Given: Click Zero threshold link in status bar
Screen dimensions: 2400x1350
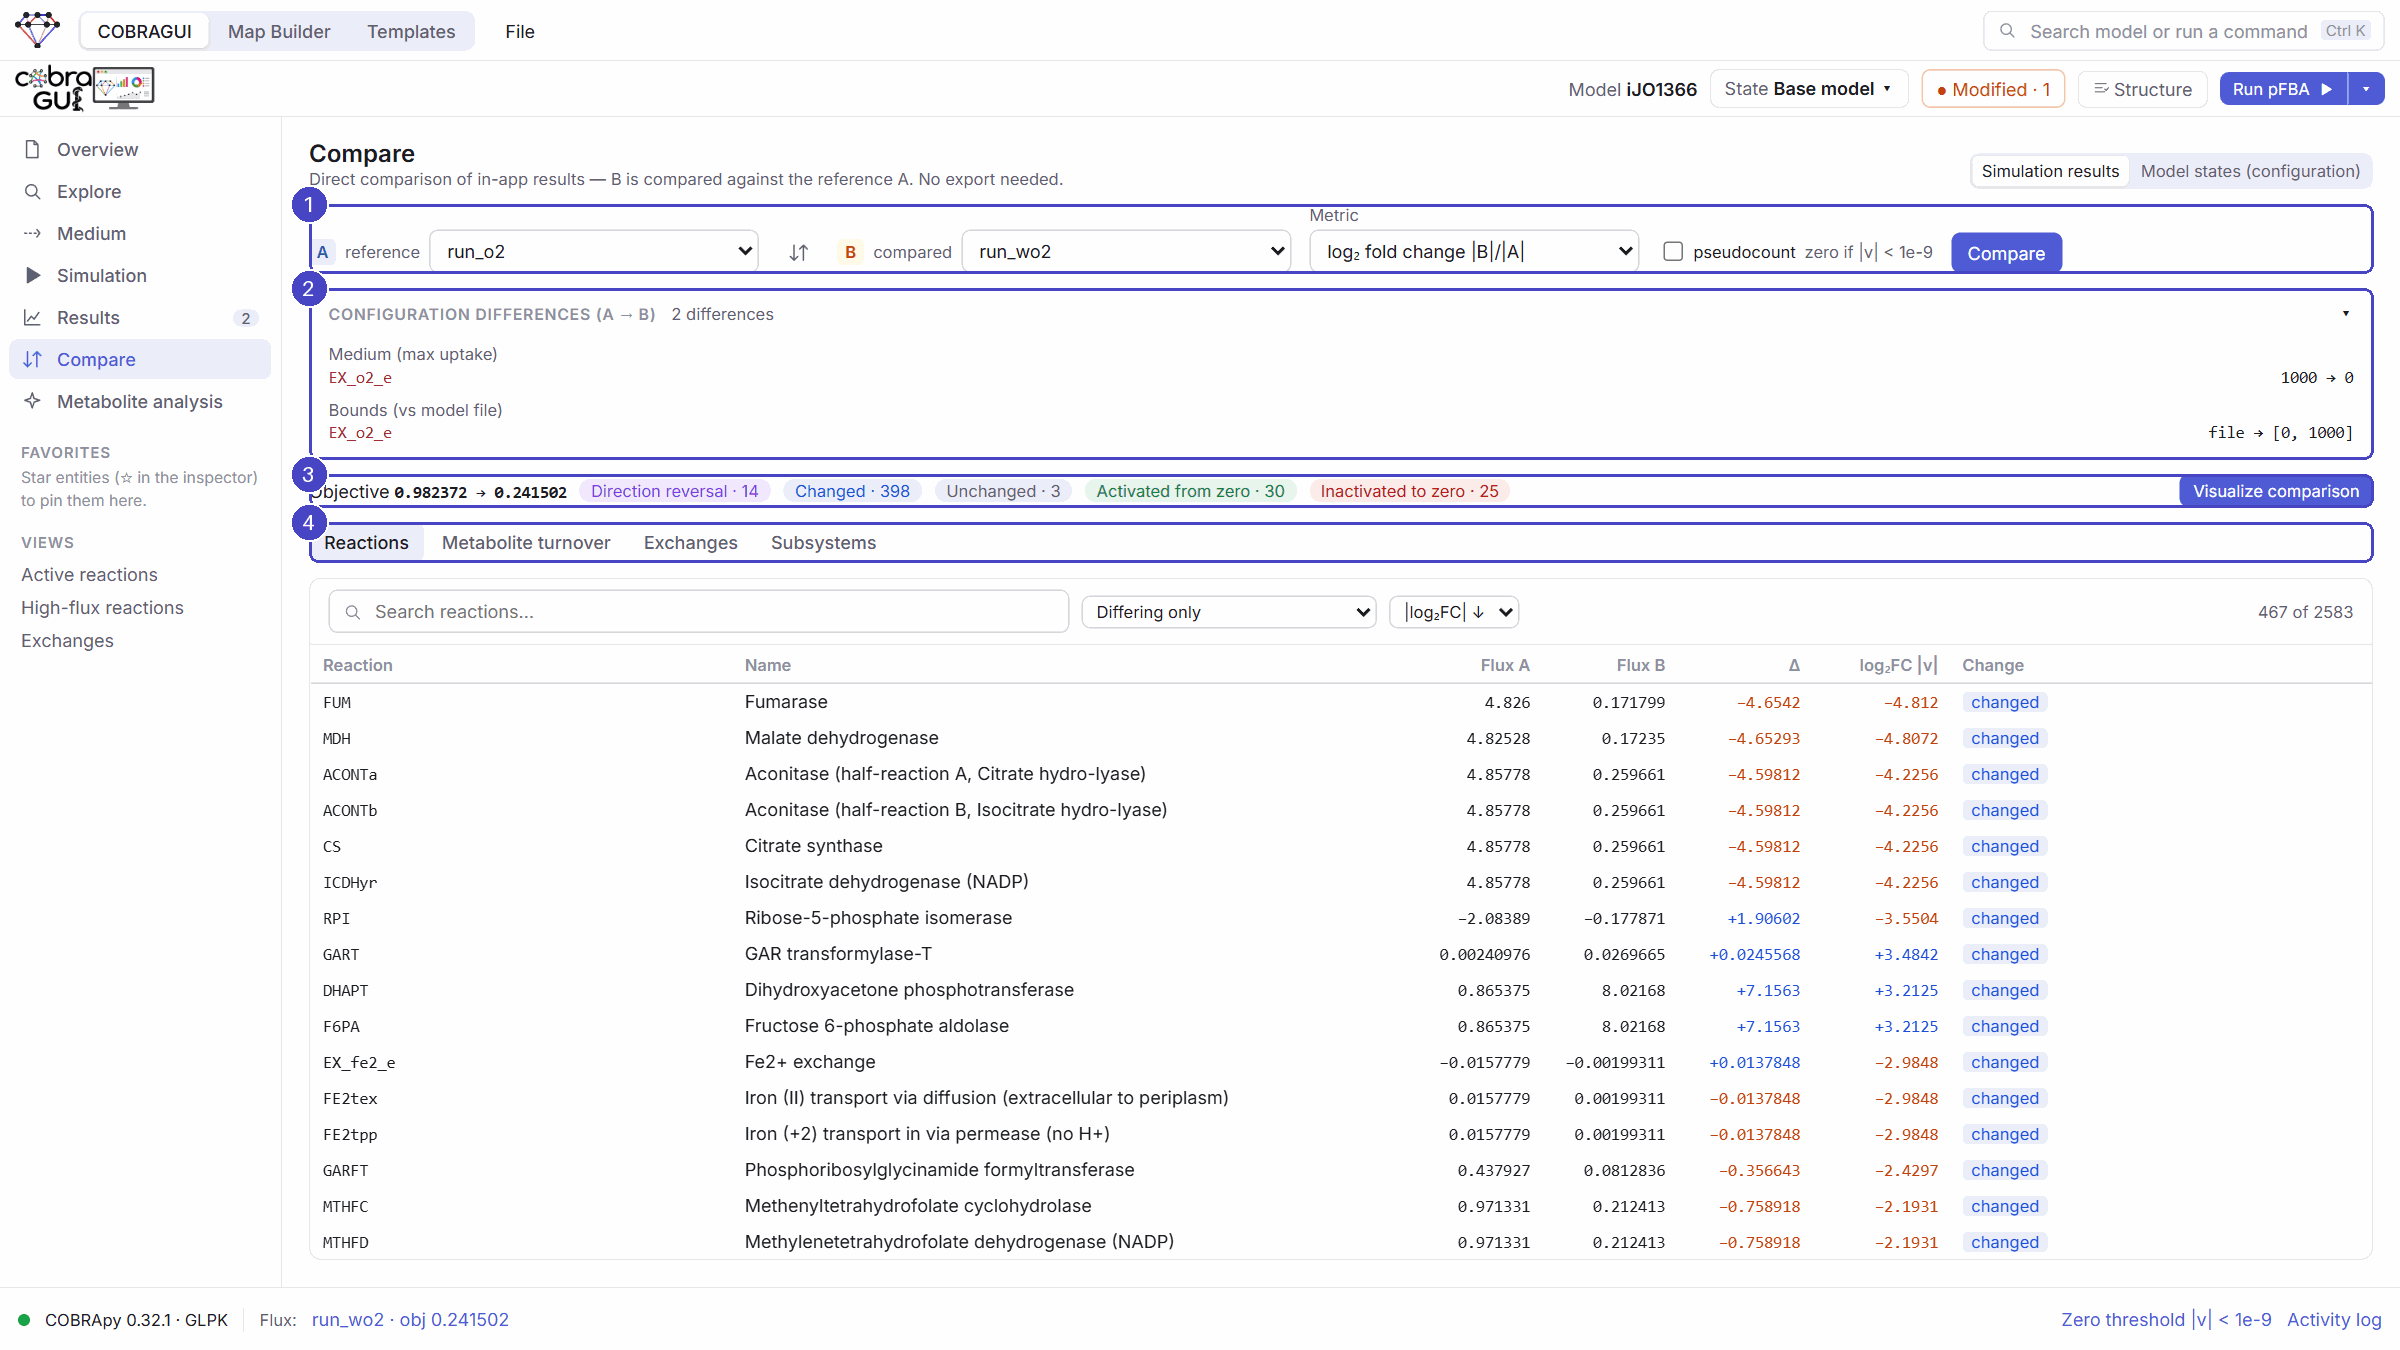Looking at the screenshot, I should (x=2166, y=1320).
